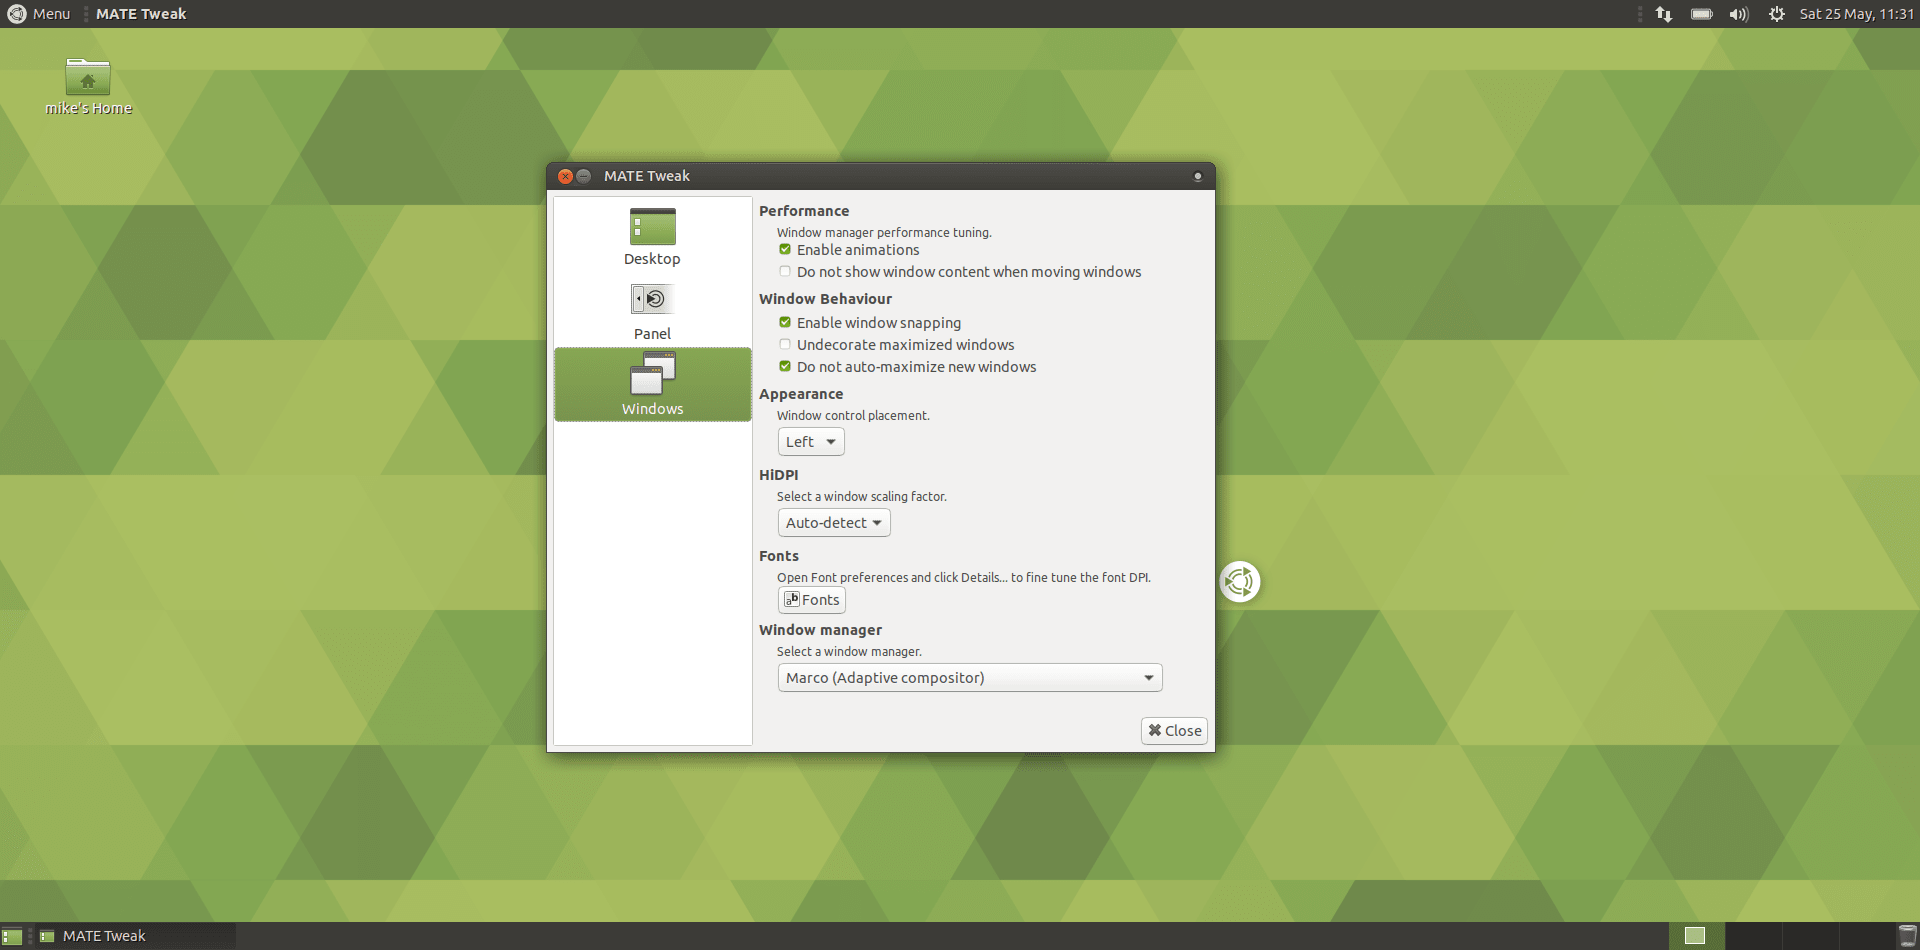Open the Sat 25 May clock calendar
Image resolution: width=1920 pixels, height=950 pixels.
(1856, 14)
